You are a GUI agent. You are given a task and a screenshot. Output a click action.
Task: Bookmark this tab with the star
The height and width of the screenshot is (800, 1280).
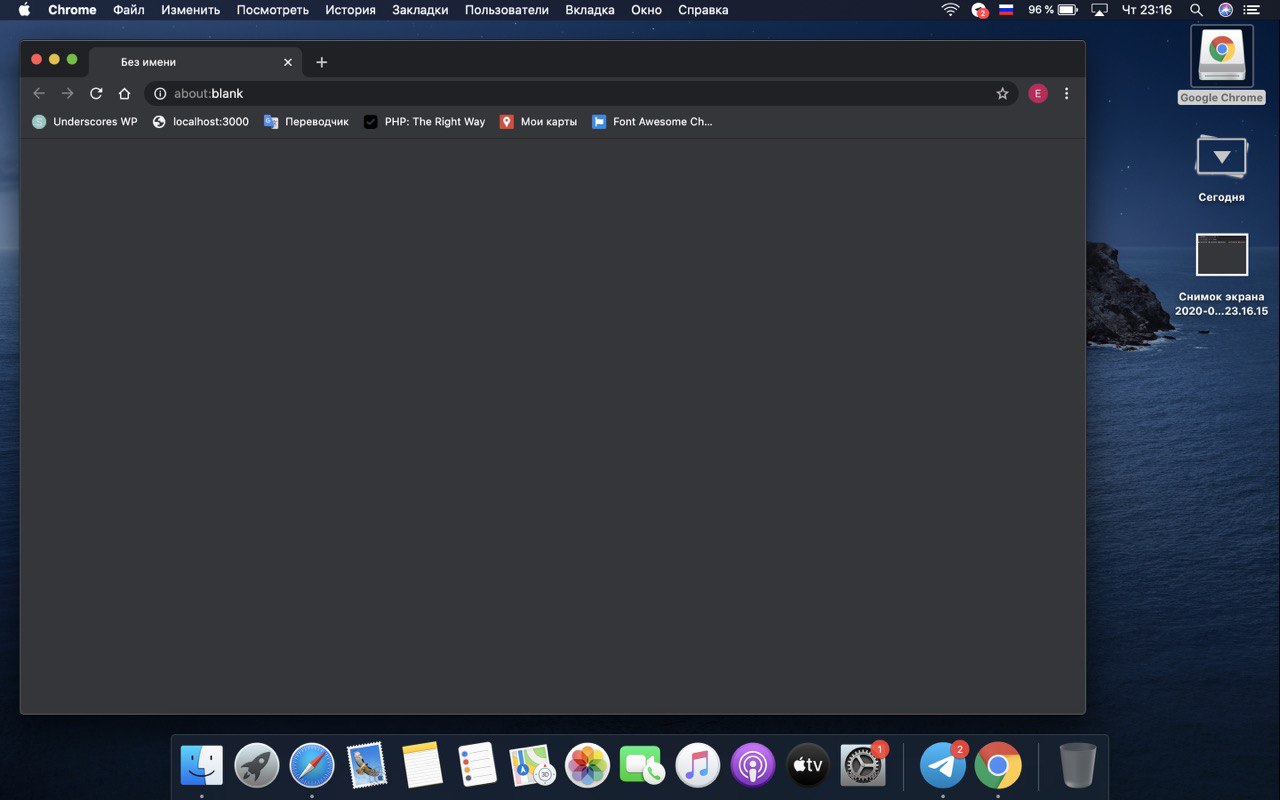coord(1002,93)
